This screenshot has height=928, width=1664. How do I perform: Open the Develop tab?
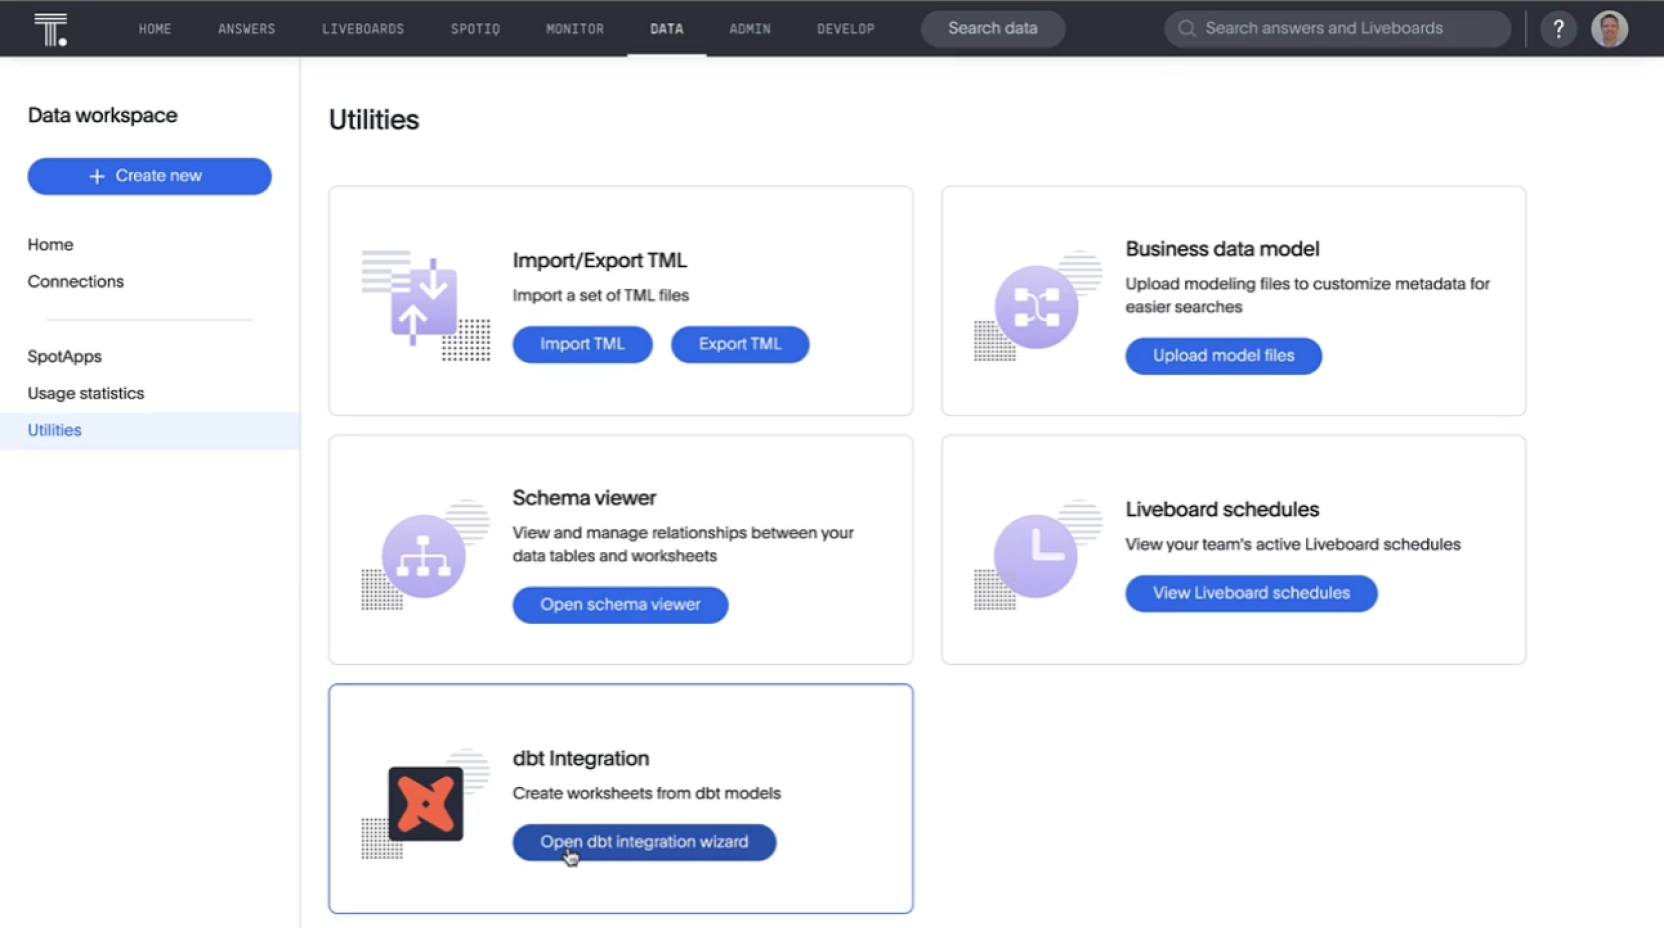pyautogui.click(x=846, y=29)
